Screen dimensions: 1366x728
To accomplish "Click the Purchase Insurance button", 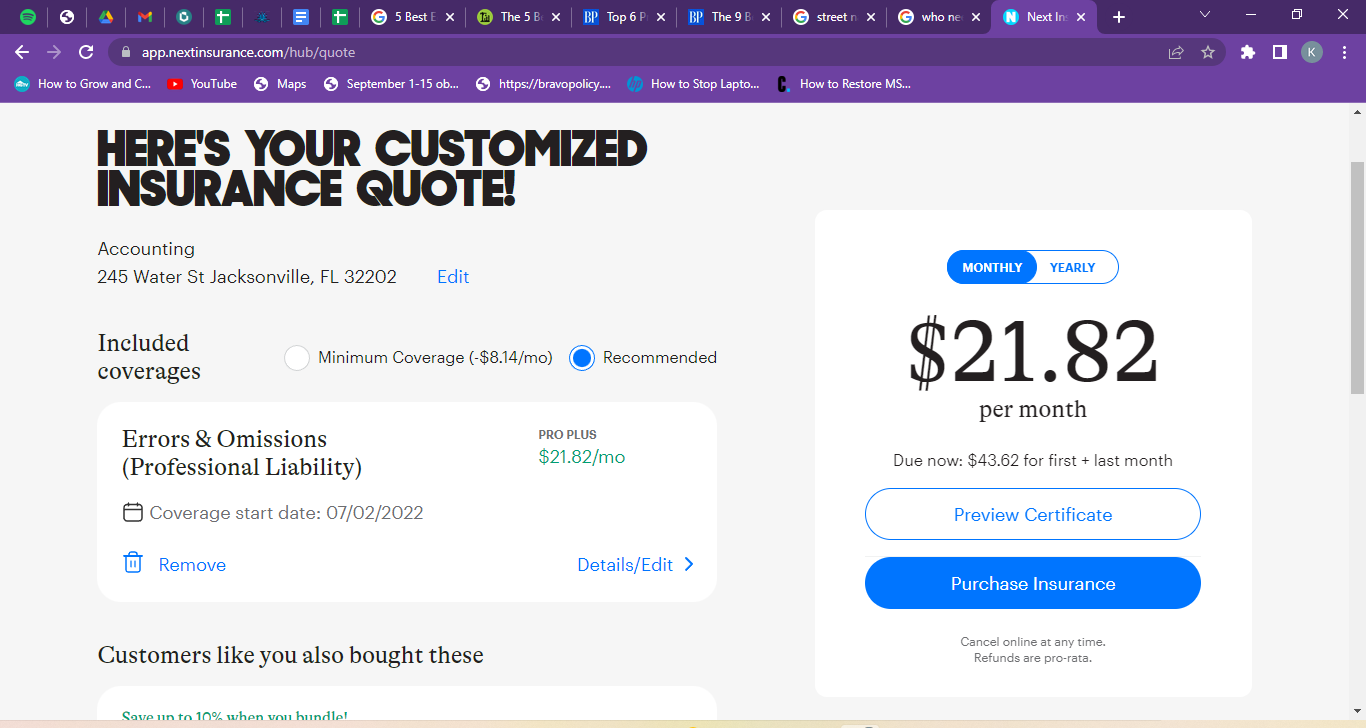I will 1033,583.
